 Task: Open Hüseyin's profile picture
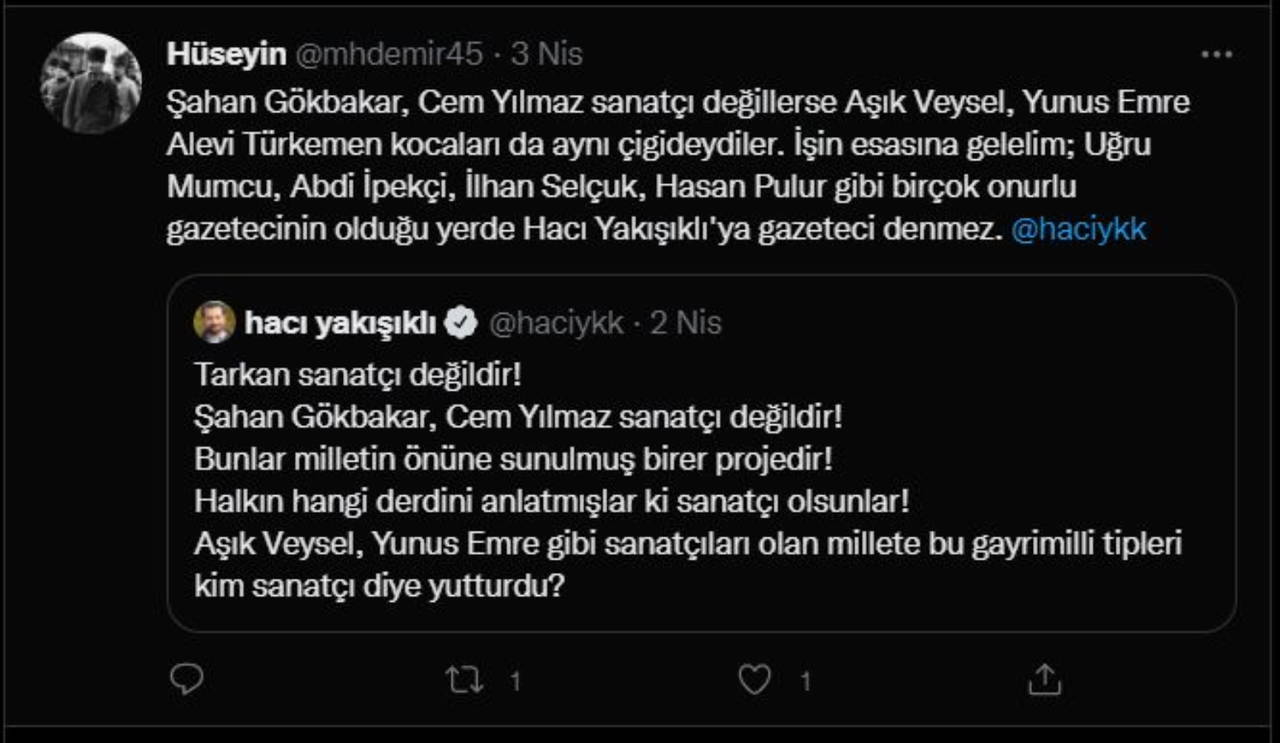pyautogui.click(x=91, y=83)
